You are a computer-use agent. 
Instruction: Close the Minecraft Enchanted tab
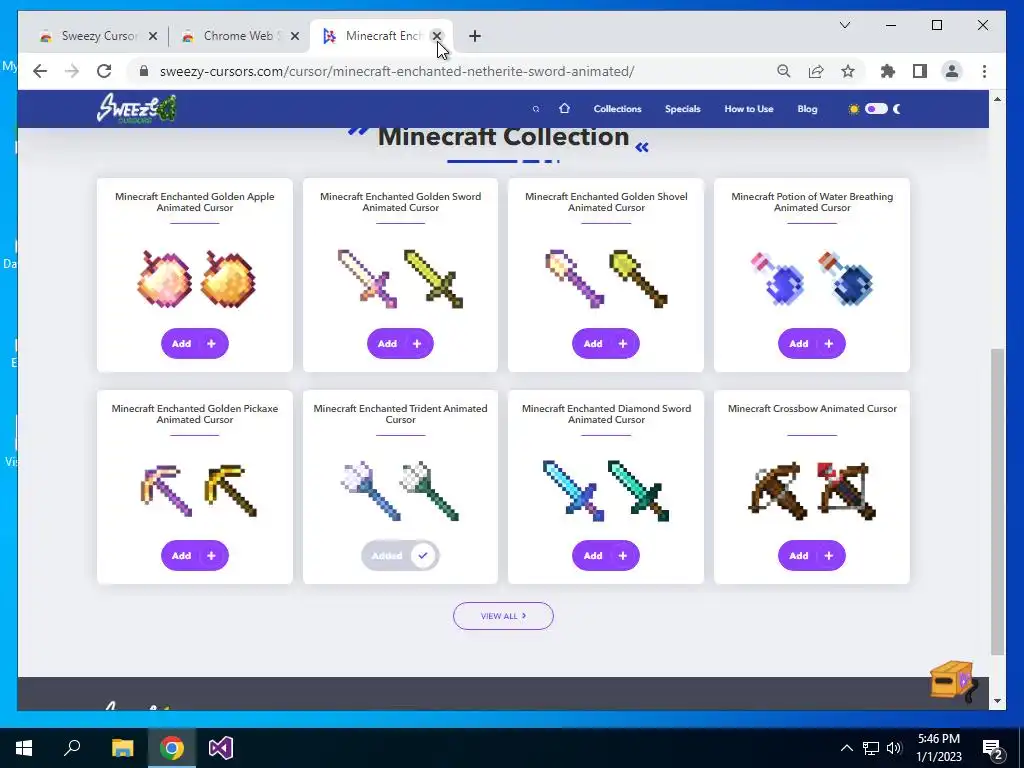[x=437, y=36]
